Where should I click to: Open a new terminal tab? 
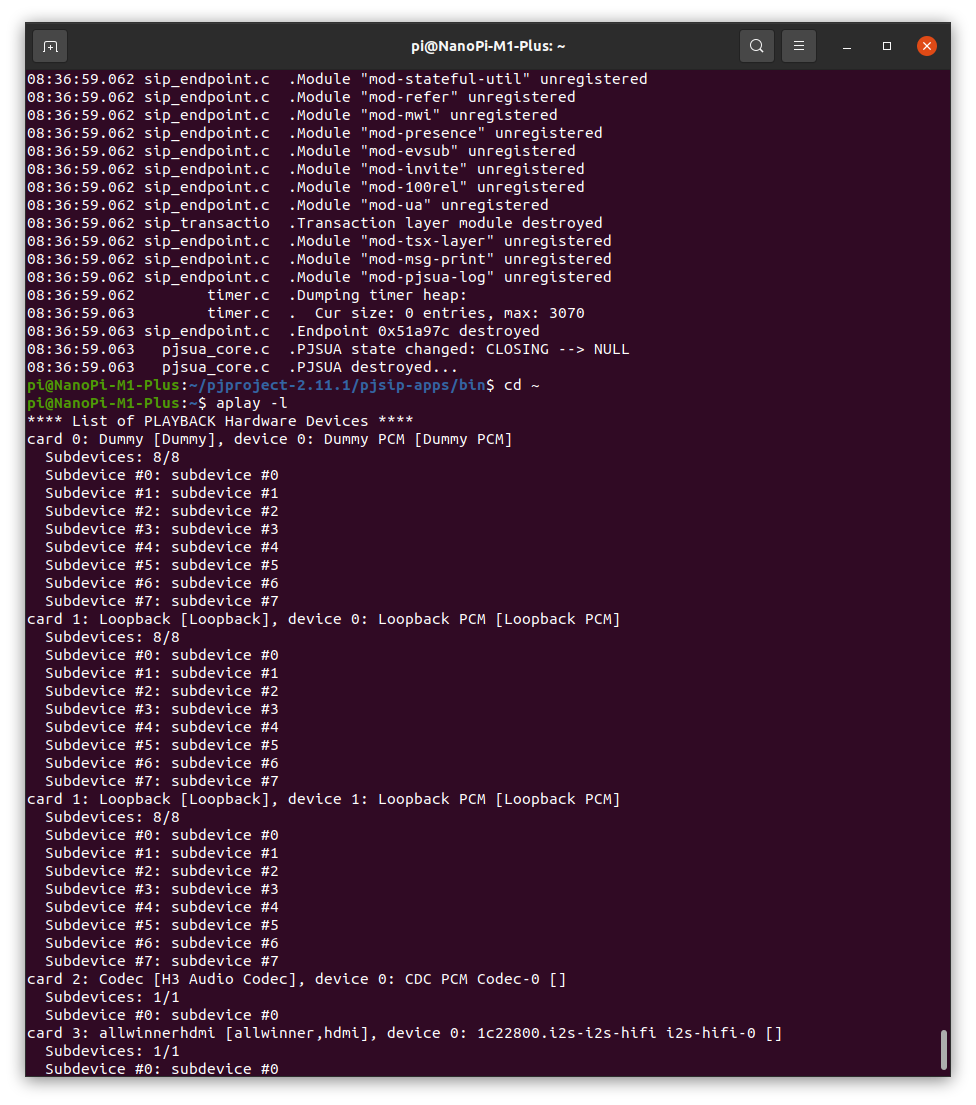[x=50, y=46]
